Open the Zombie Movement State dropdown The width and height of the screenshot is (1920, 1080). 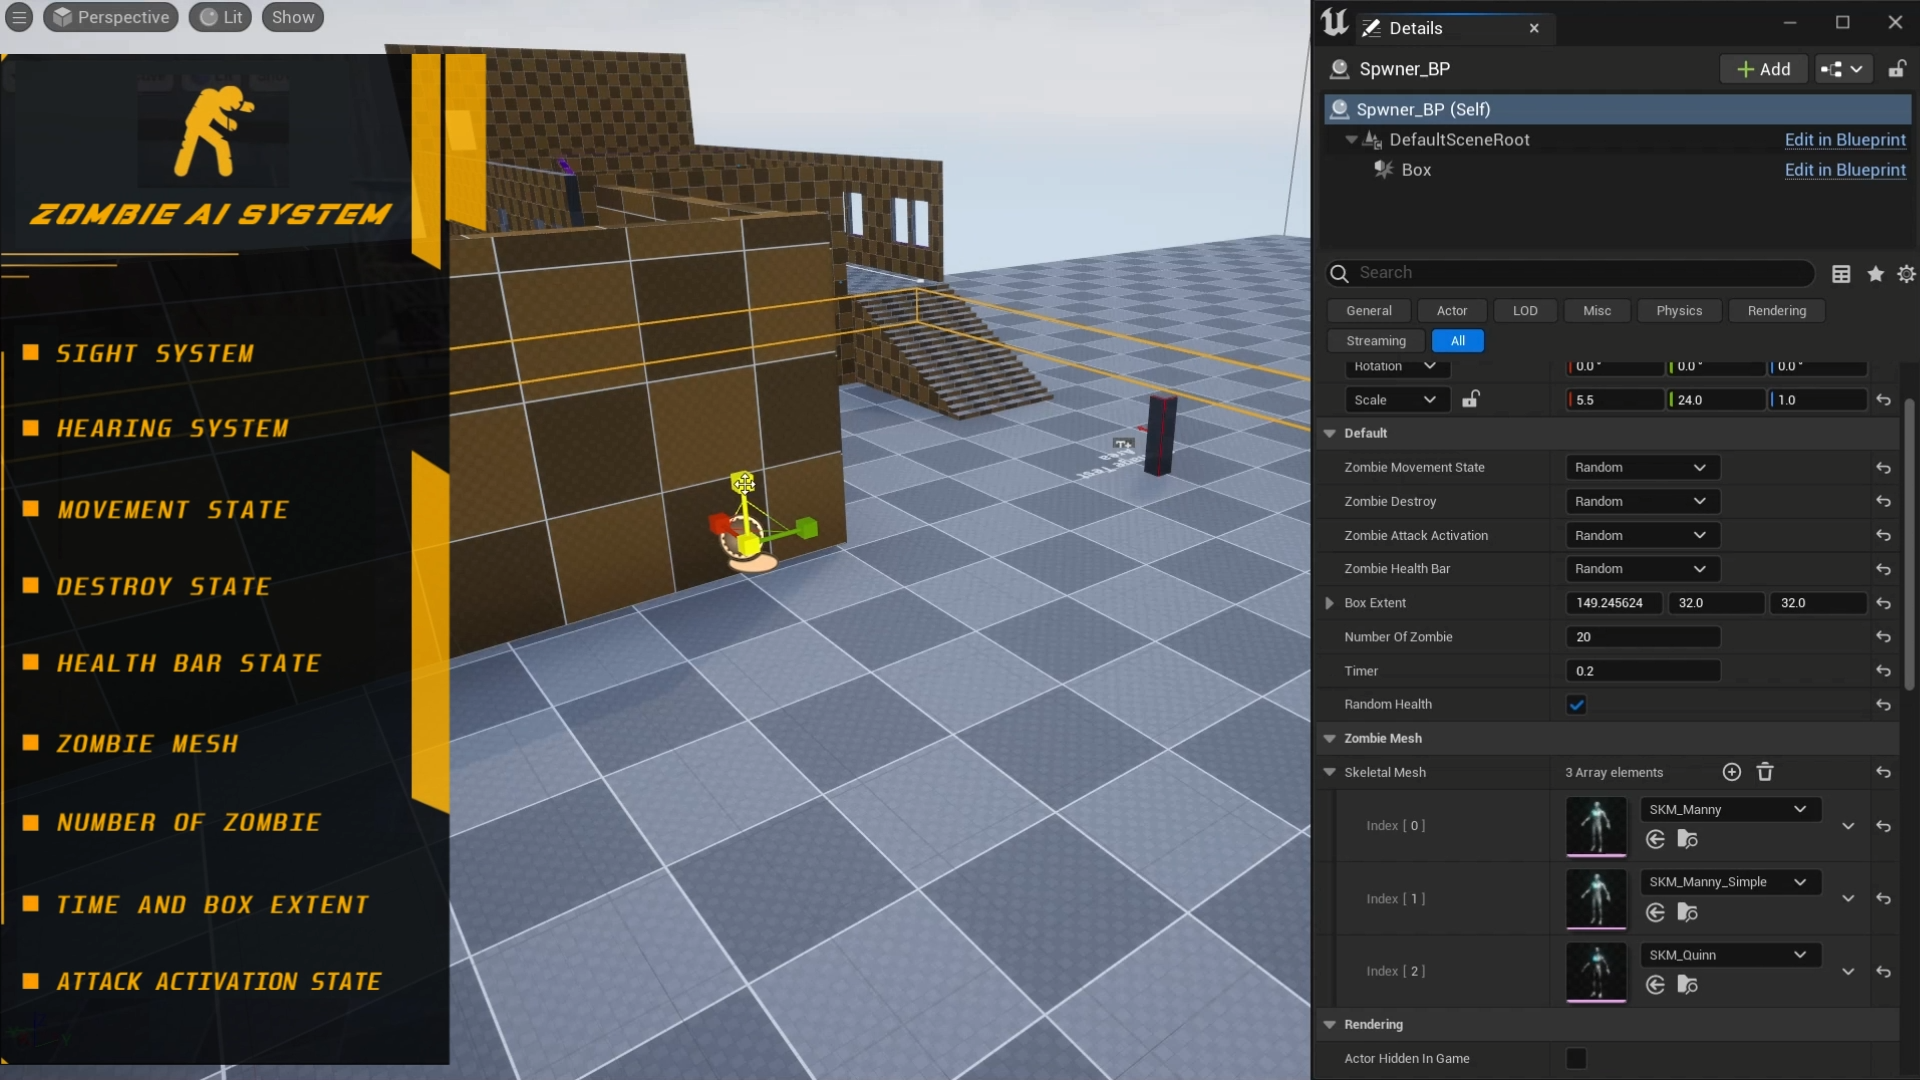pyautogui.click(x=1640, y=467)
